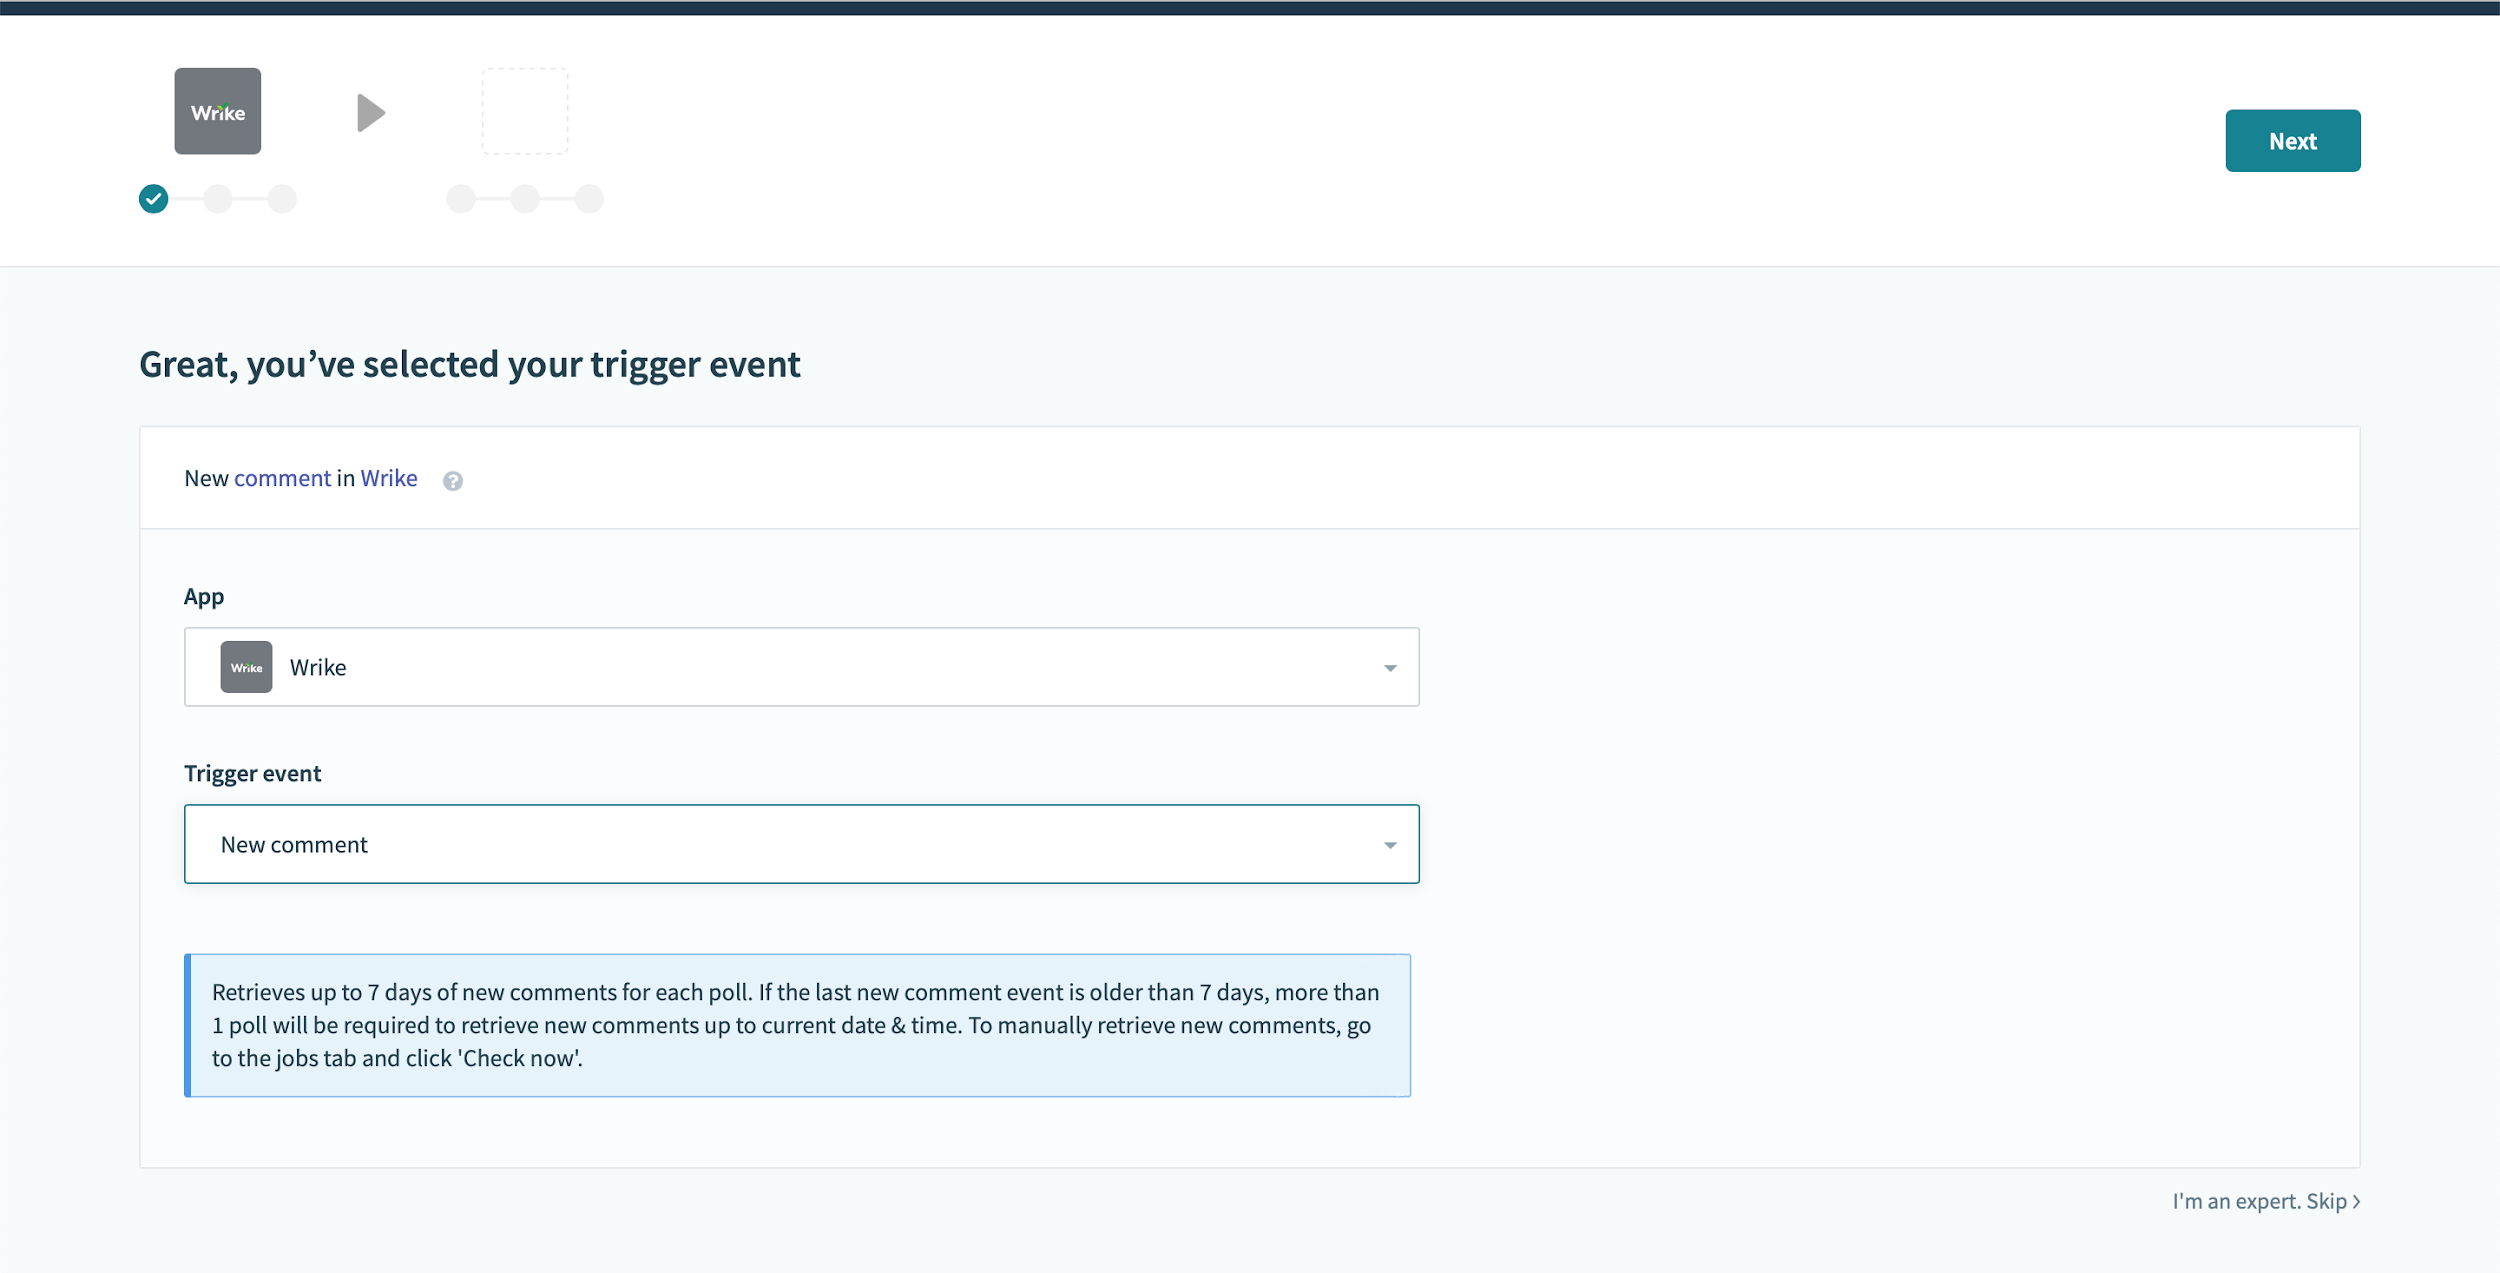Click the help question mark icon
The width and height of the screenshot is (2500, 1273).
[453, 481]
